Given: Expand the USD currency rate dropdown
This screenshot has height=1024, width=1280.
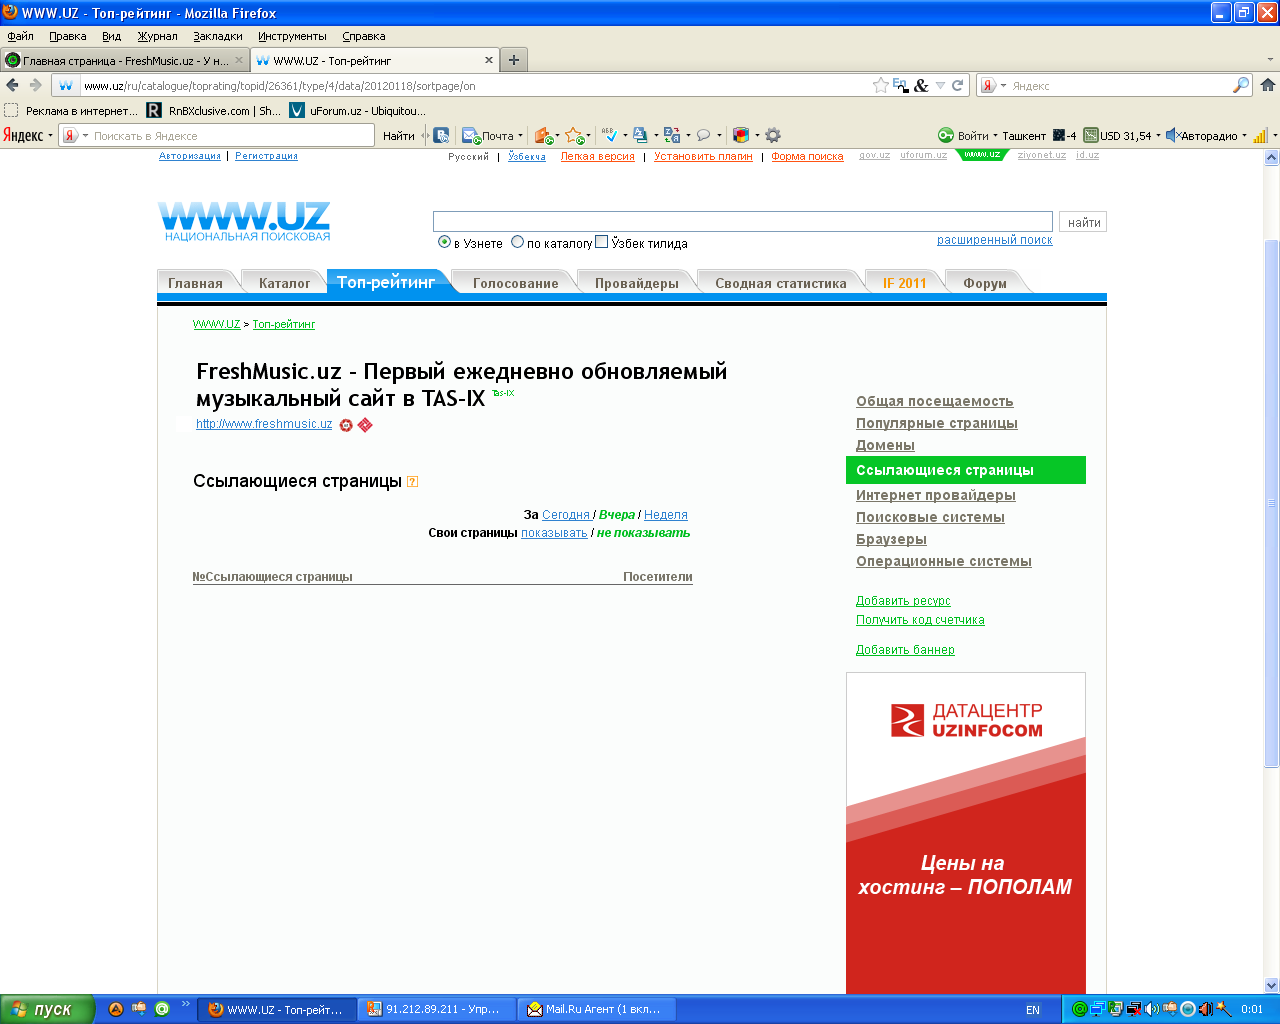Looking at the screenshot, I should tap(1158, 136).
